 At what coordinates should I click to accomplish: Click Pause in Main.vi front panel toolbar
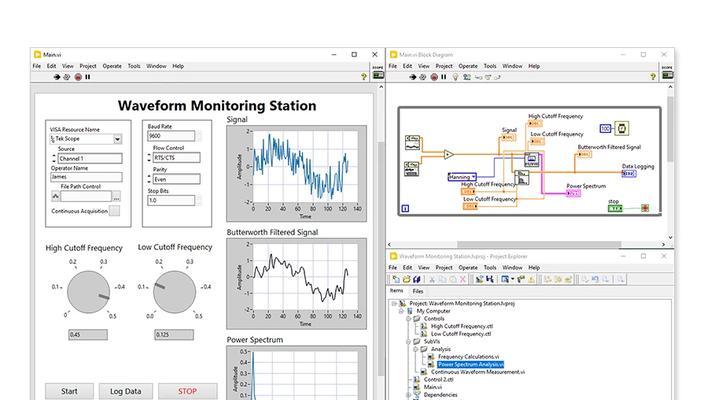88,77
